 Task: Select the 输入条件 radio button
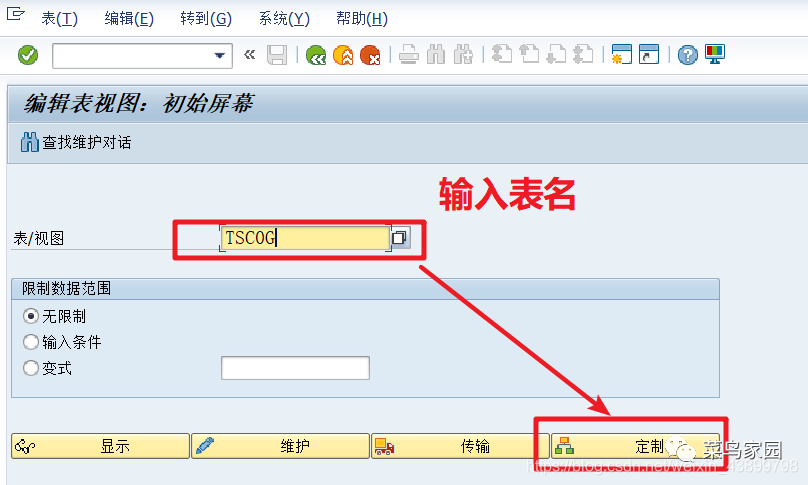[30, 342]
